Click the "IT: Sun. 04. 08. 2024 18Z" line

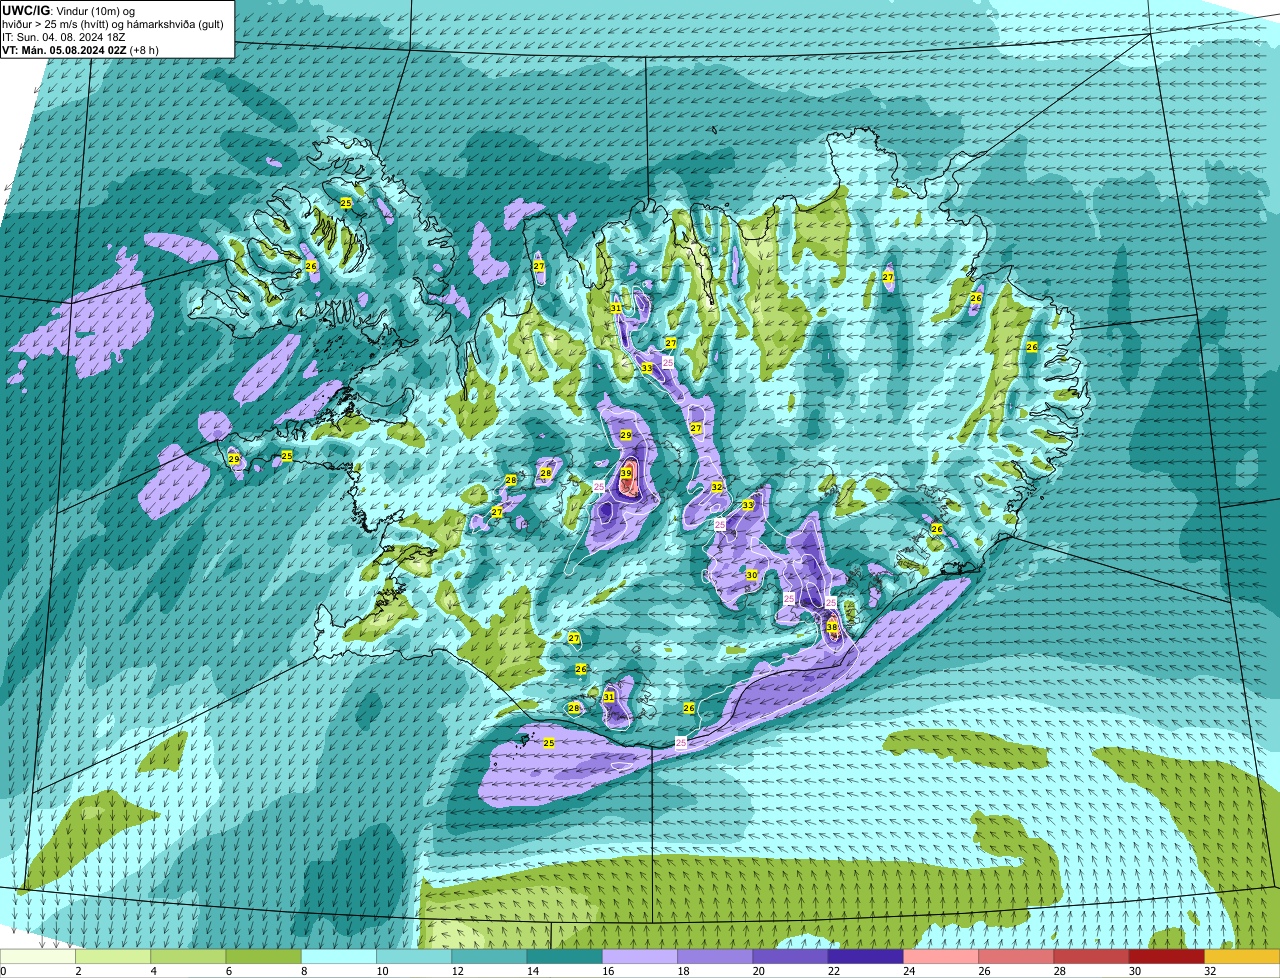pyautogui.click(x=64, y=37)
